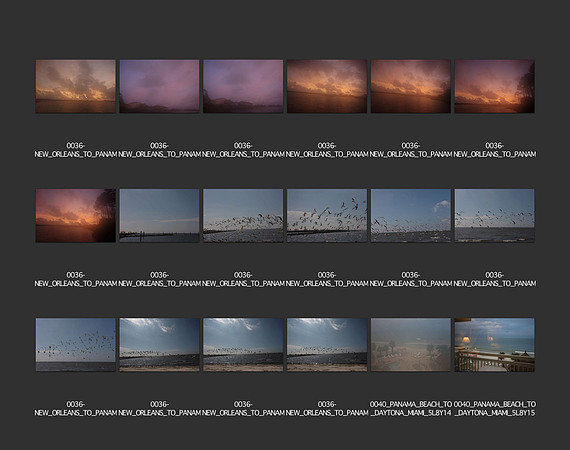Image resolution: width=570 pixels, height=450 pixels.
Task: Select the sunset thumbnail with gray storm clouds
Action: point(76,86)
